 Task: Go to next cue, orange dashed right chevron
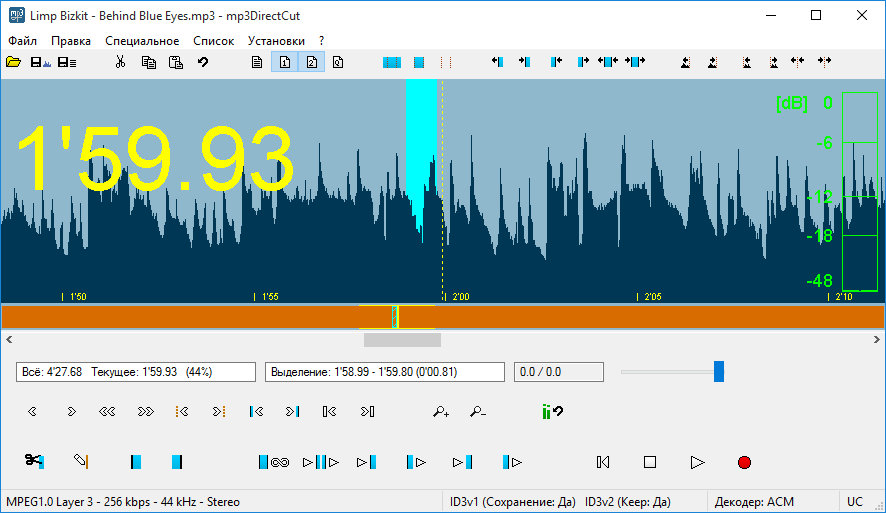pyautogui.click(x=219, y=412)
